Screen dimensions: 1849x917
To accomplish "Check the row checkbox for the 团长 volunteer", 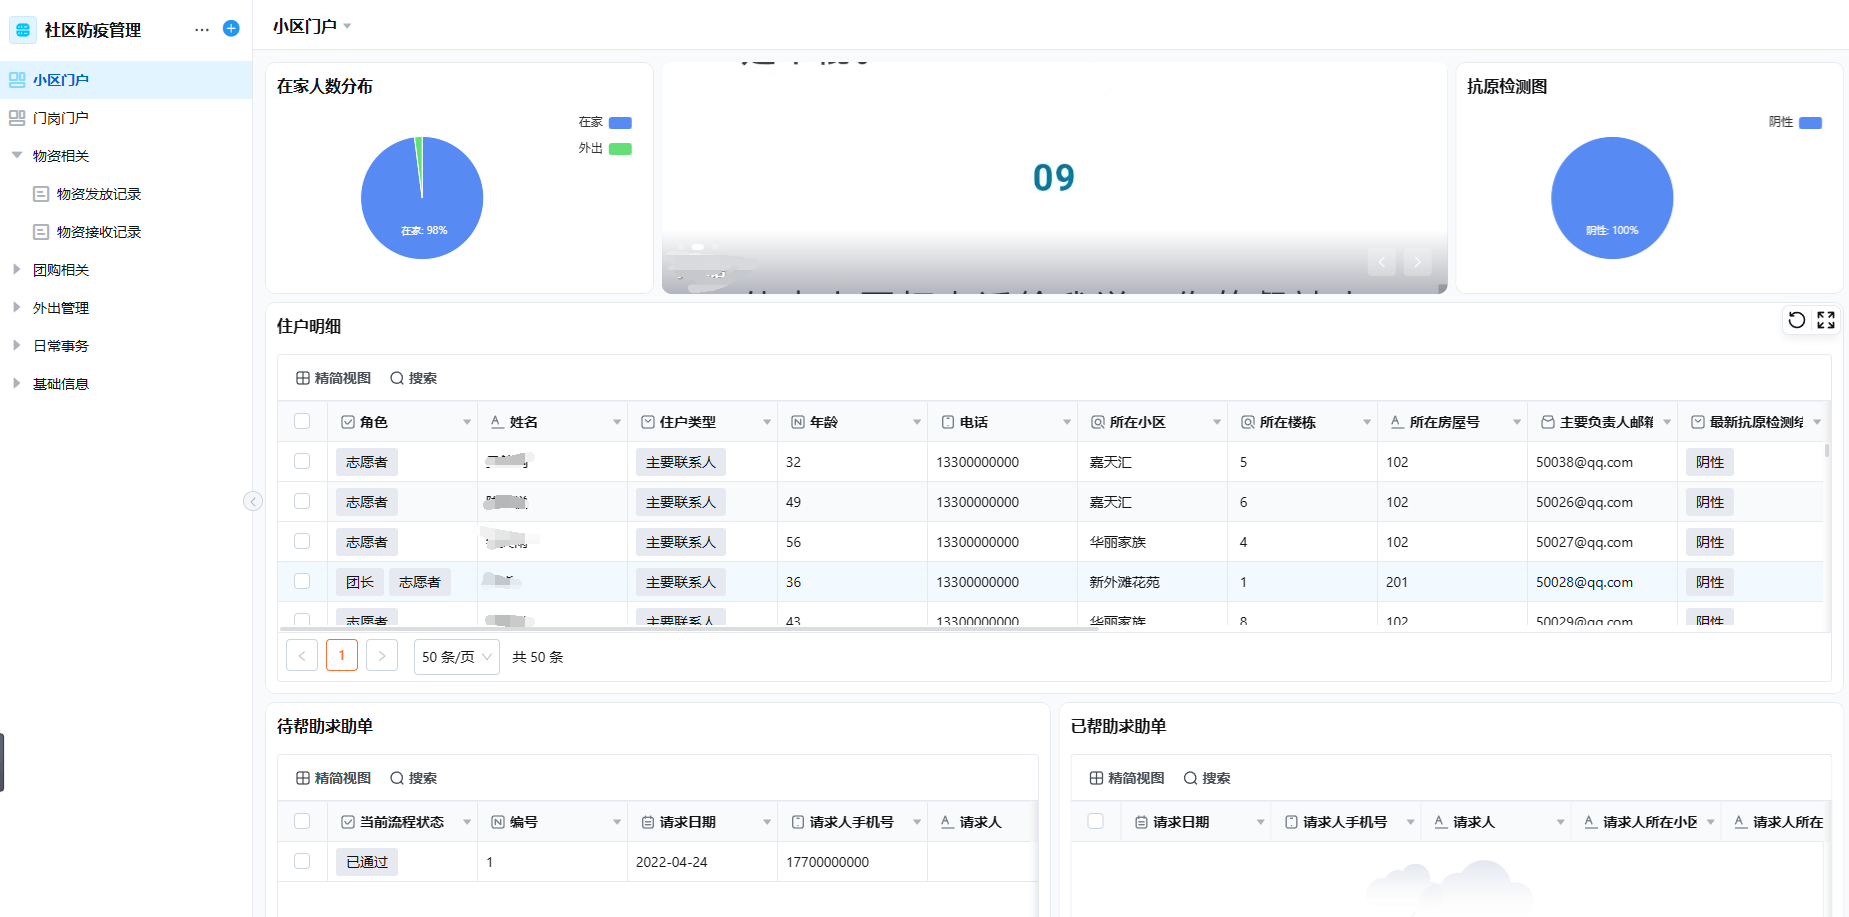I will pos(302,581).
